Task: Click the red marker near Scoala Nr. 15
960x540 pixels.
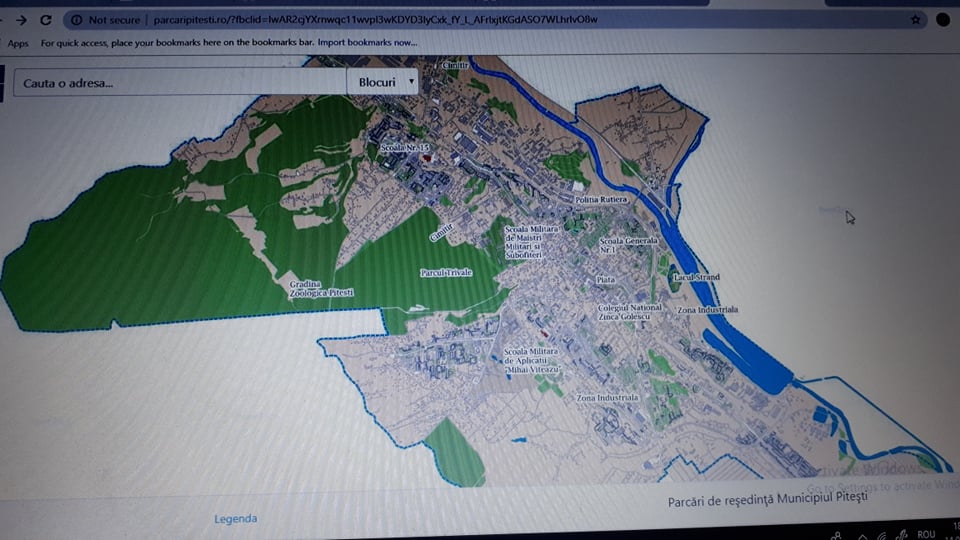Action: pos(427,158)
